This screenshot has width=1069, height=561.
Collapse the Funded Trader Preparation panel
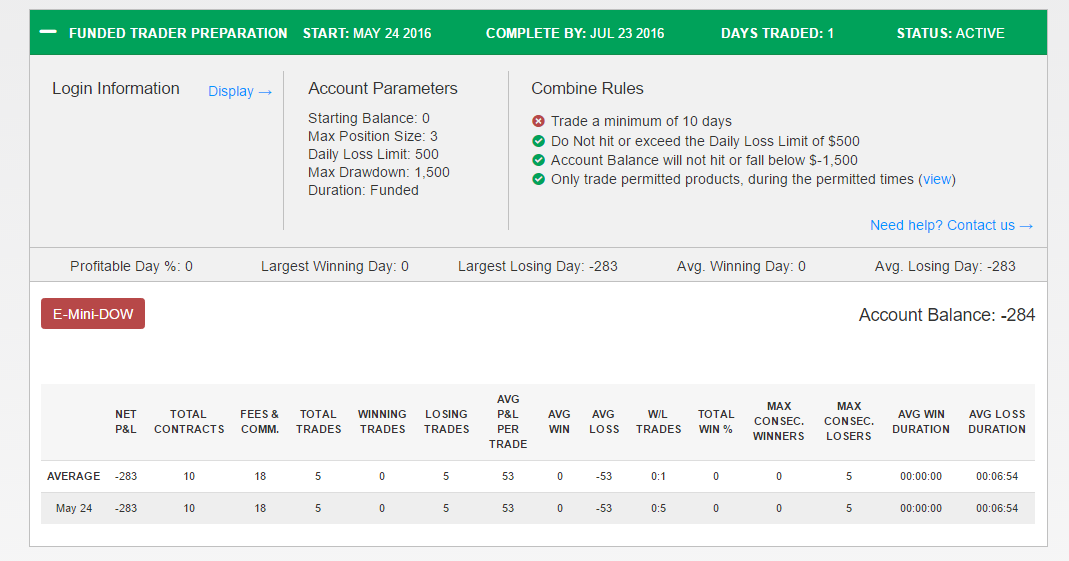click(x=48, y=32)
